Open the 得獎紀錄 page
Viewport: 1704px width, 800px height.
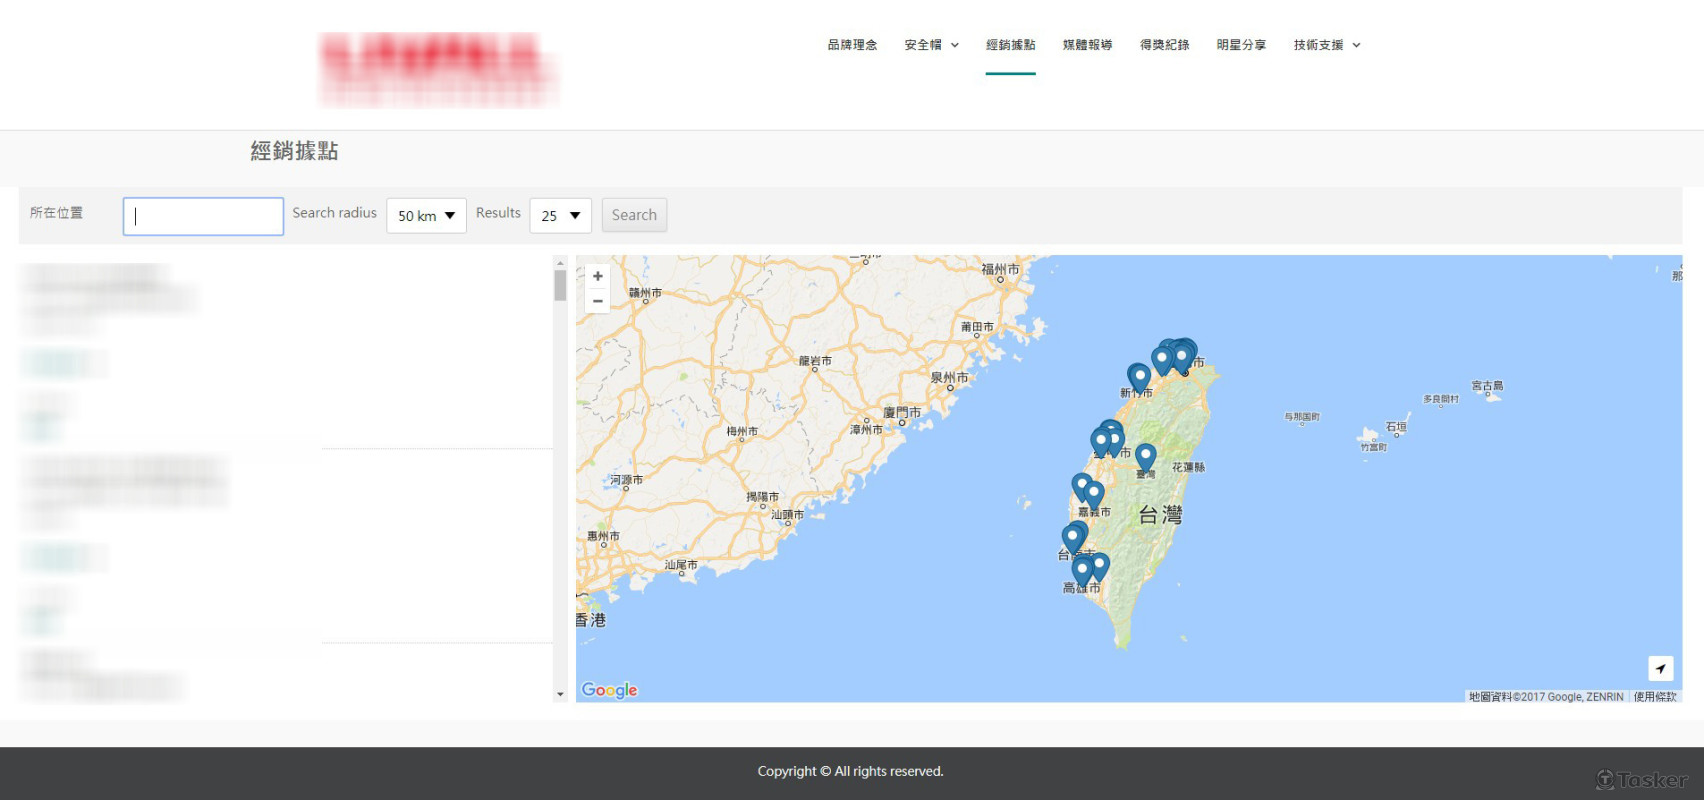(1164, 45)
